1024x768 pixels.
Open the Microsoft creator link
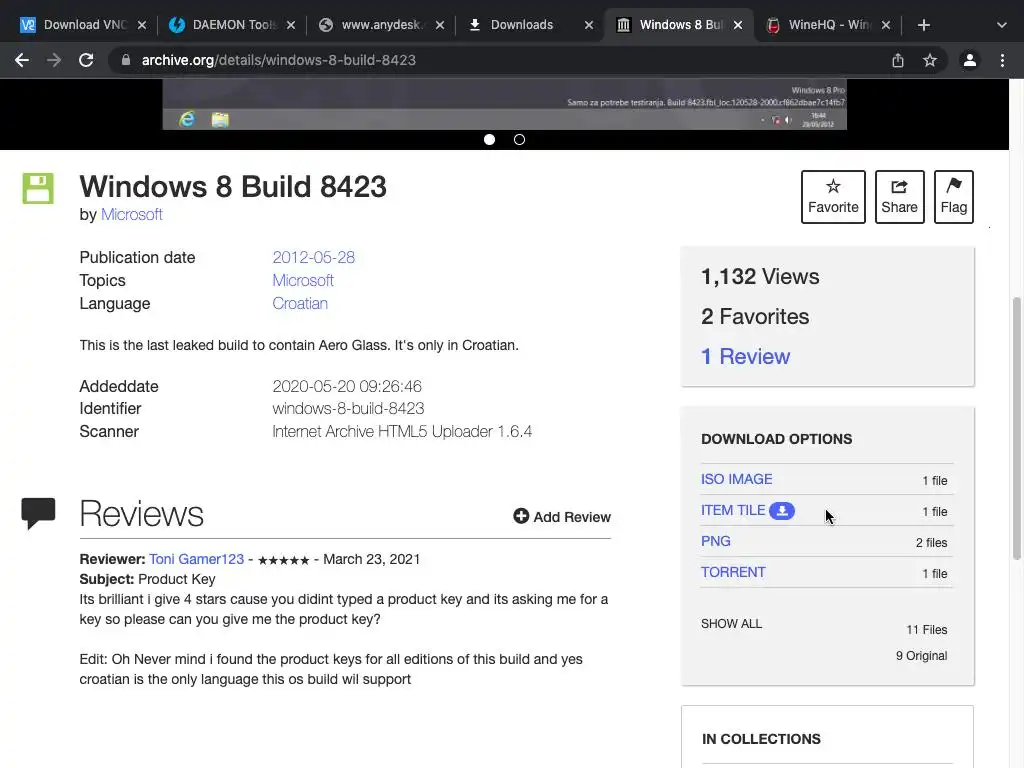(131, 214)
